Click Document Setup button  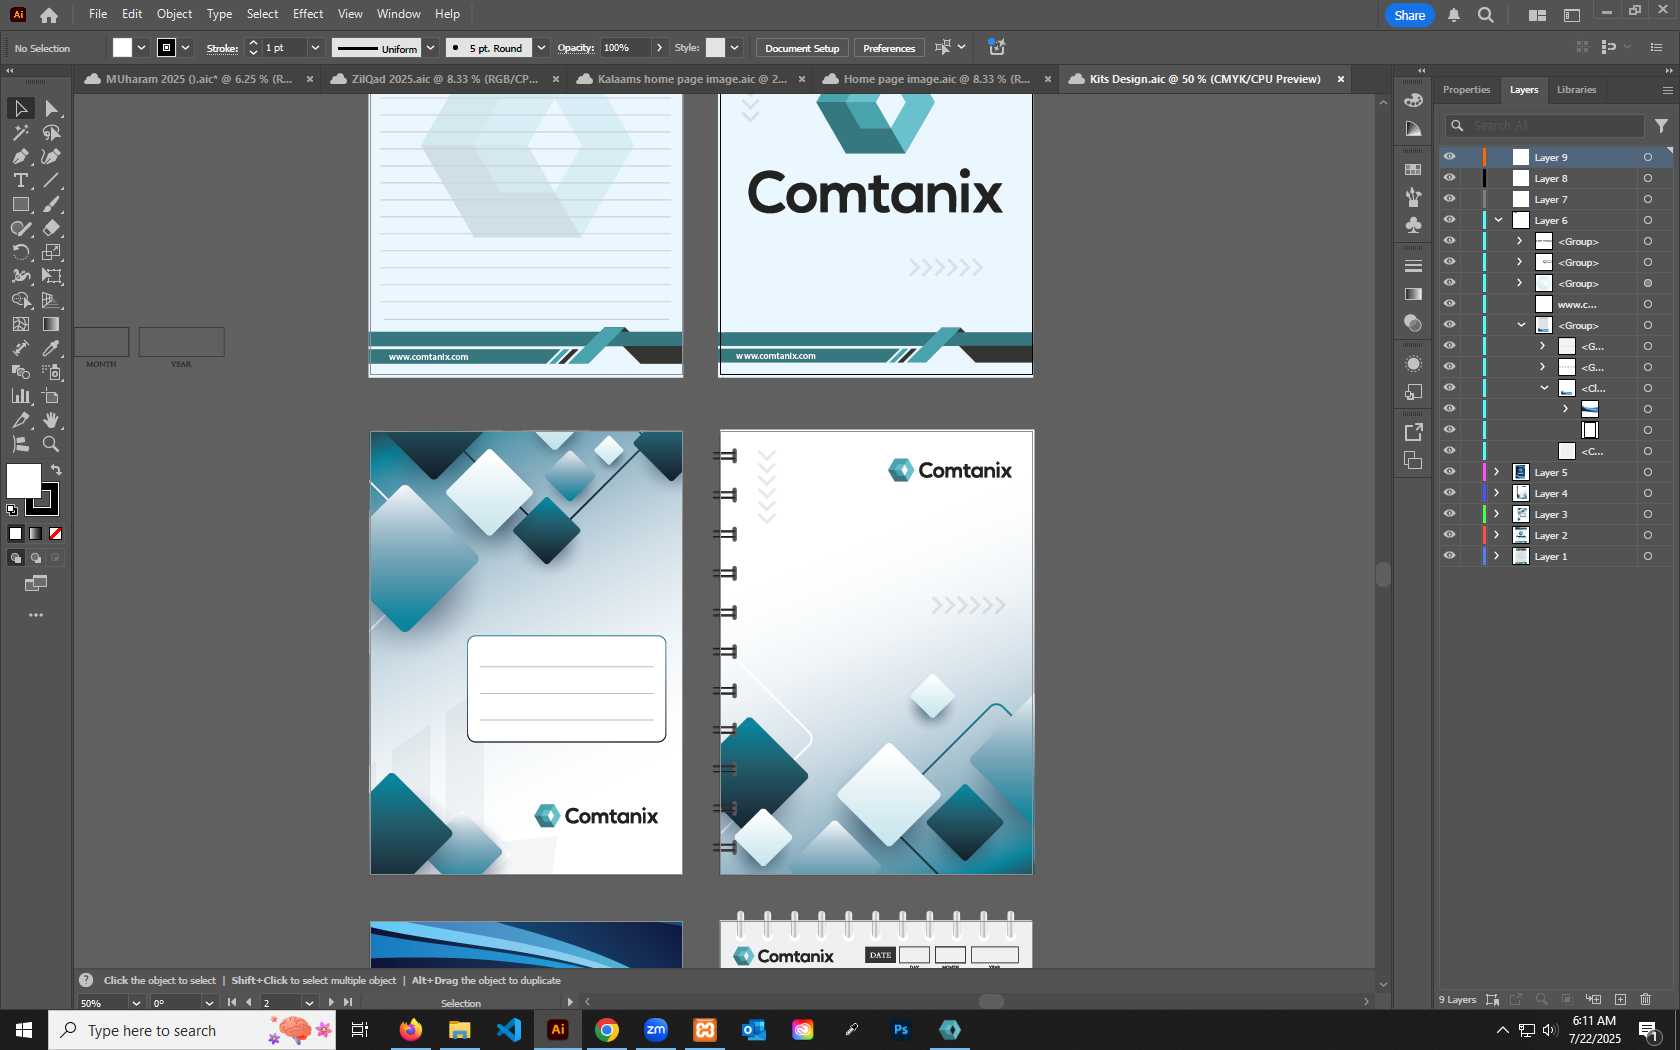coord(802,48)
